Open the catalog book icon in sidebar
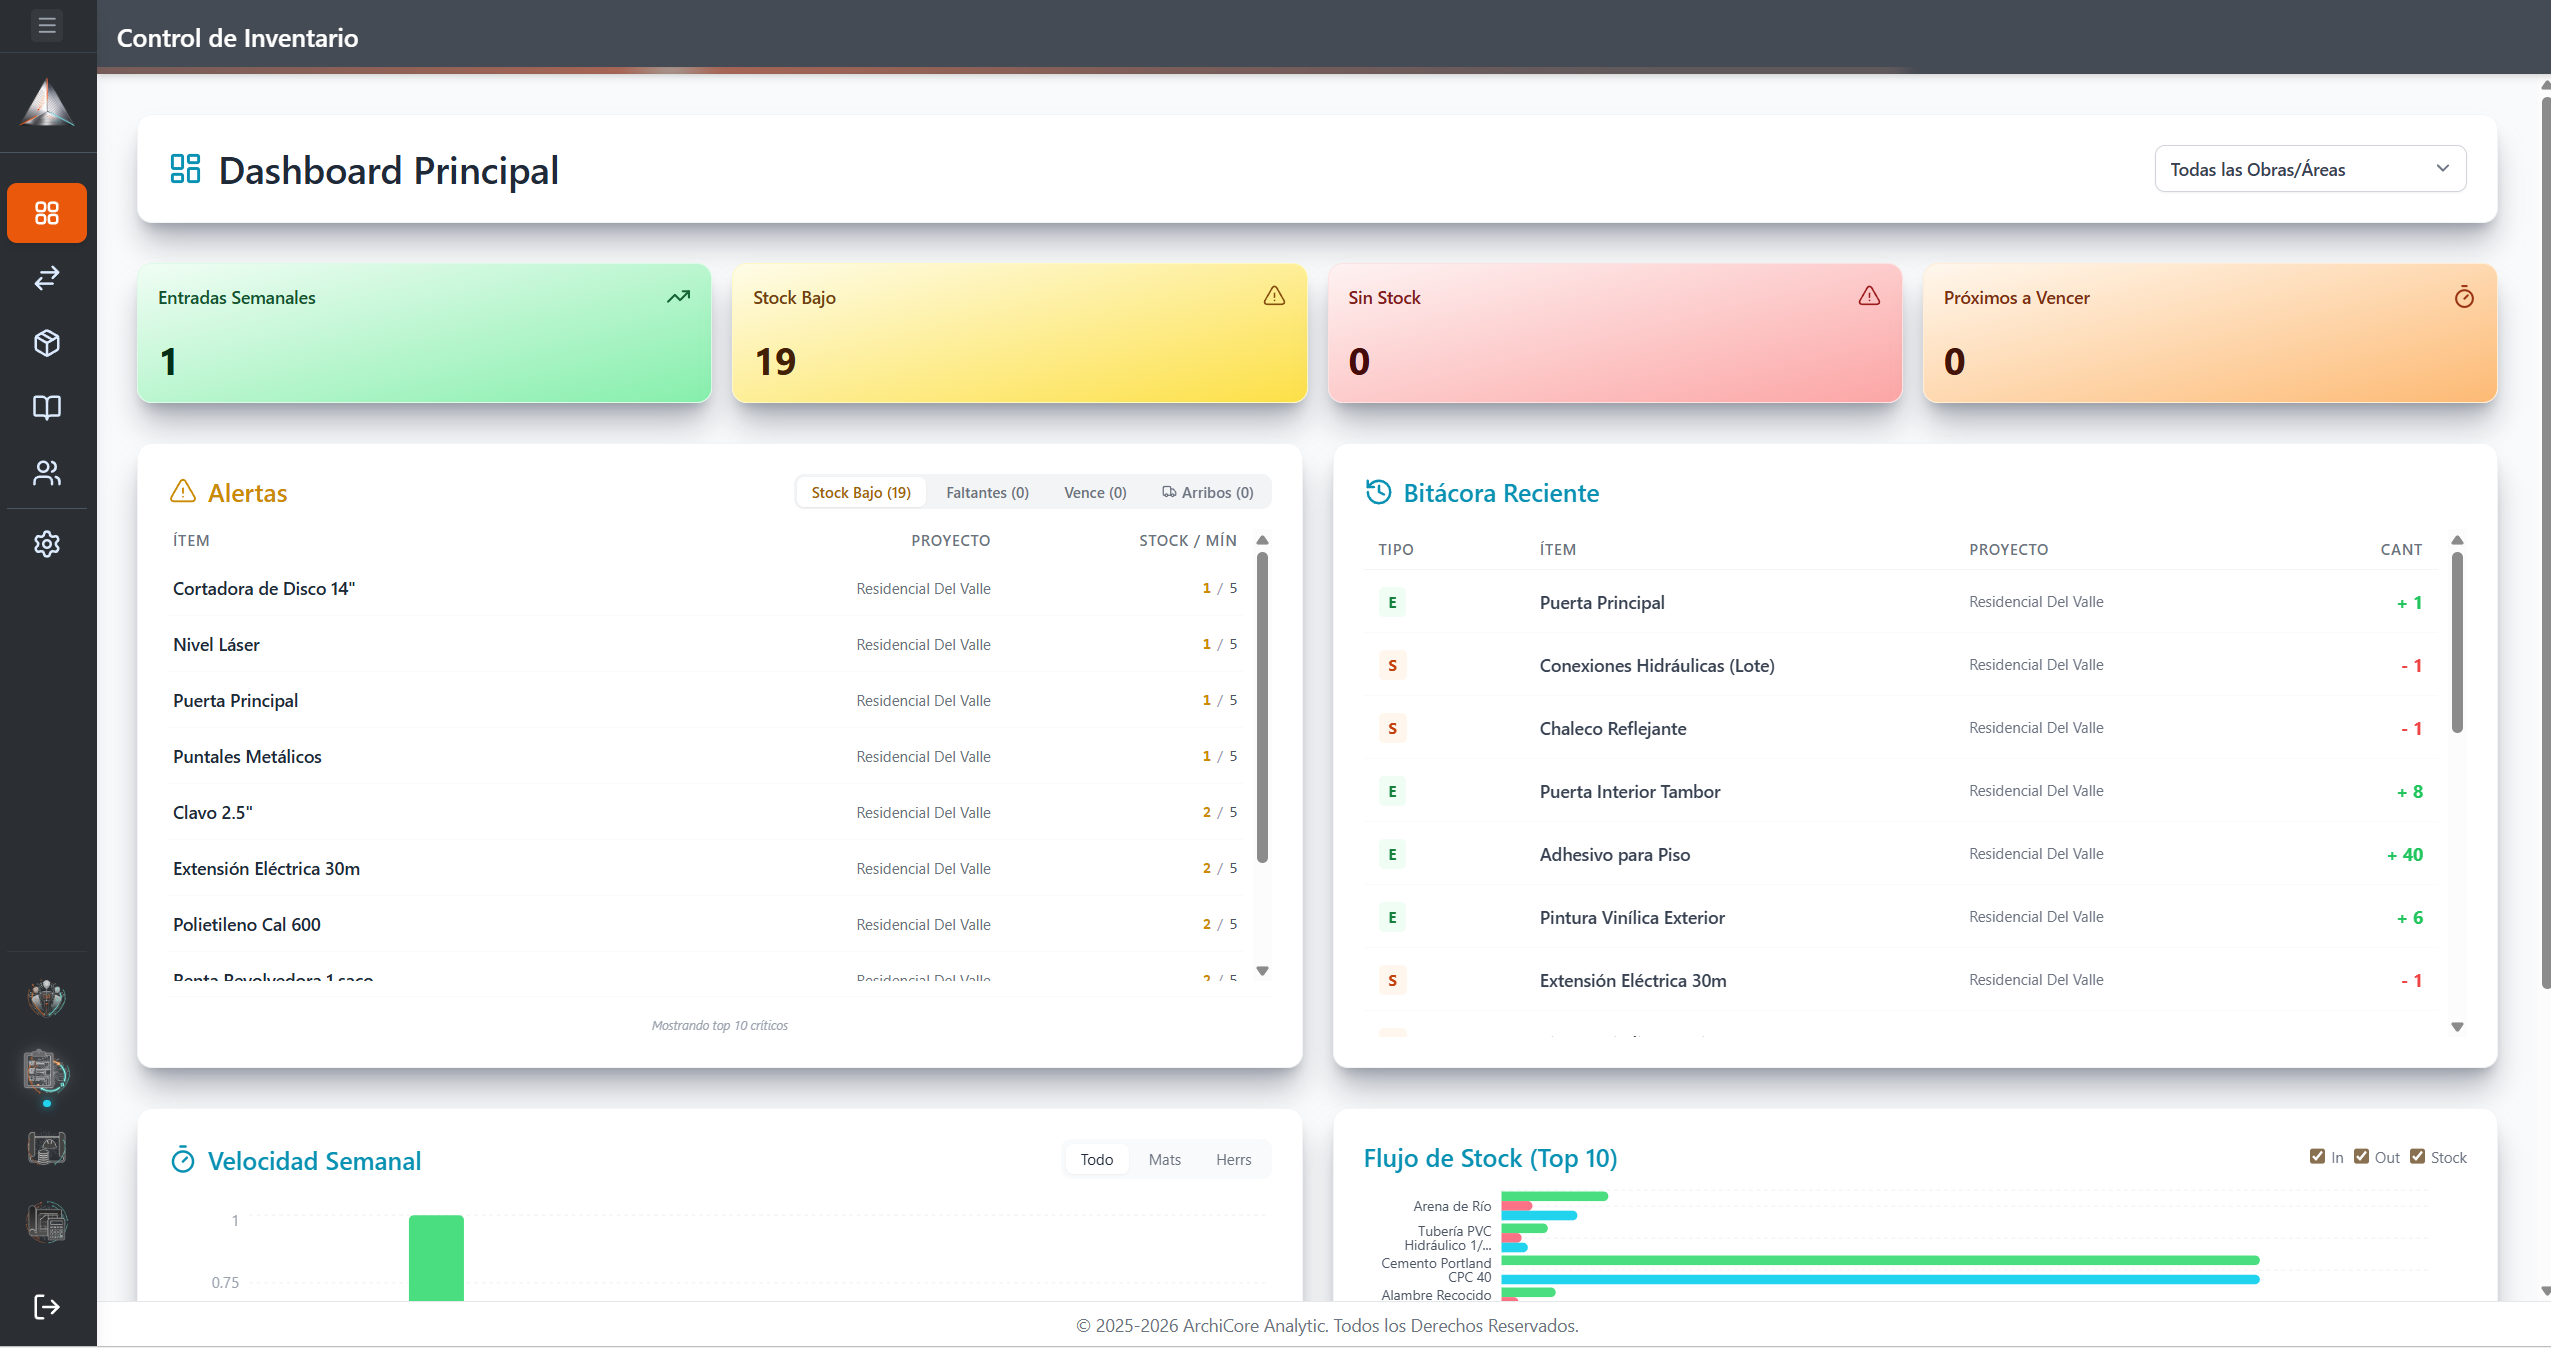Image resolution: width=2551 pixels, height=1348 pixels. 47,407
